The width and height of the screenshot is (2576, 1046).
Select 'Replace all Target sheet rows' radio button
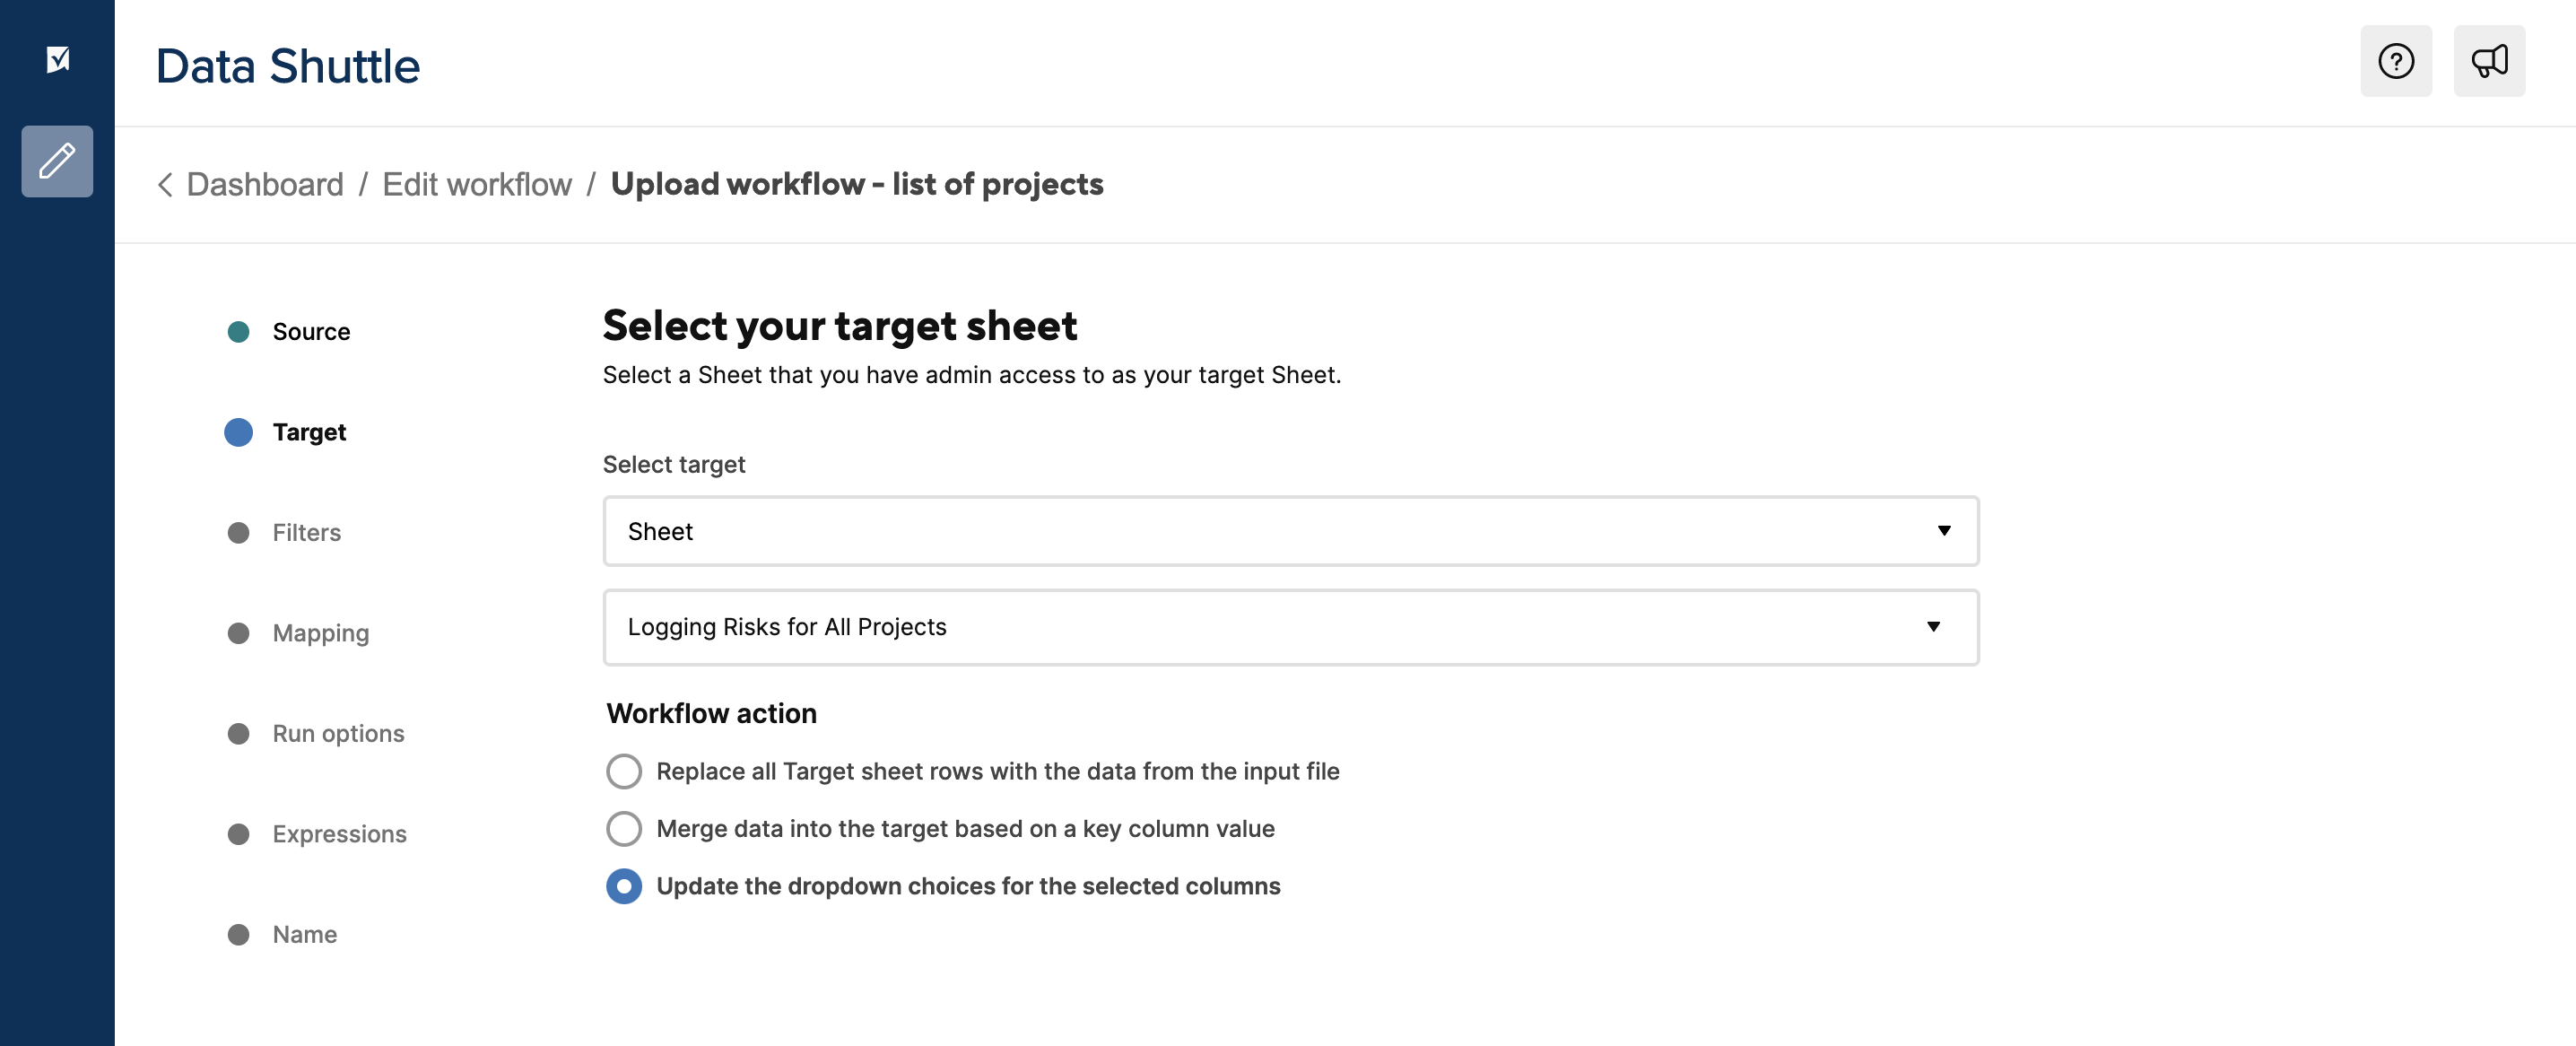coord(624,770)
